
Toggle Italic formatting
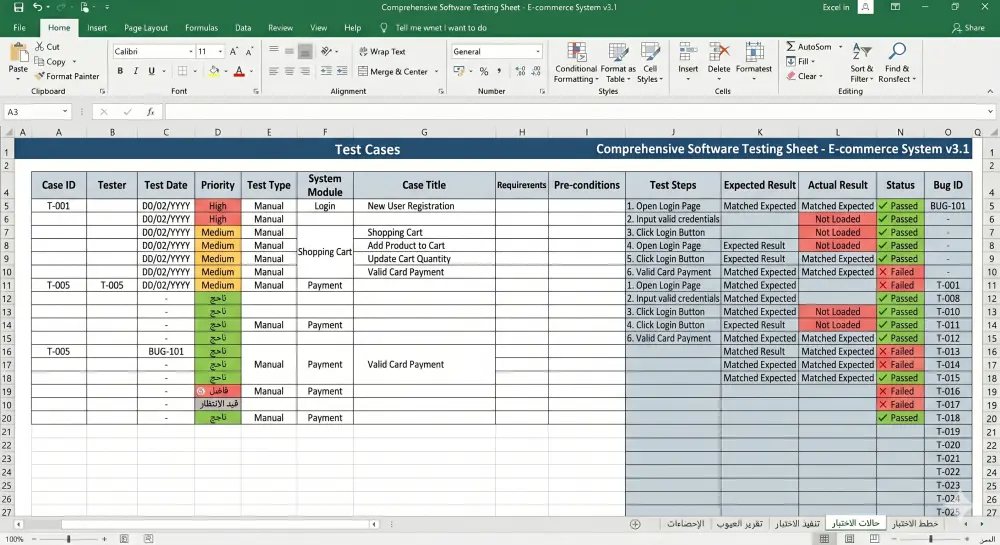[136, 71]
